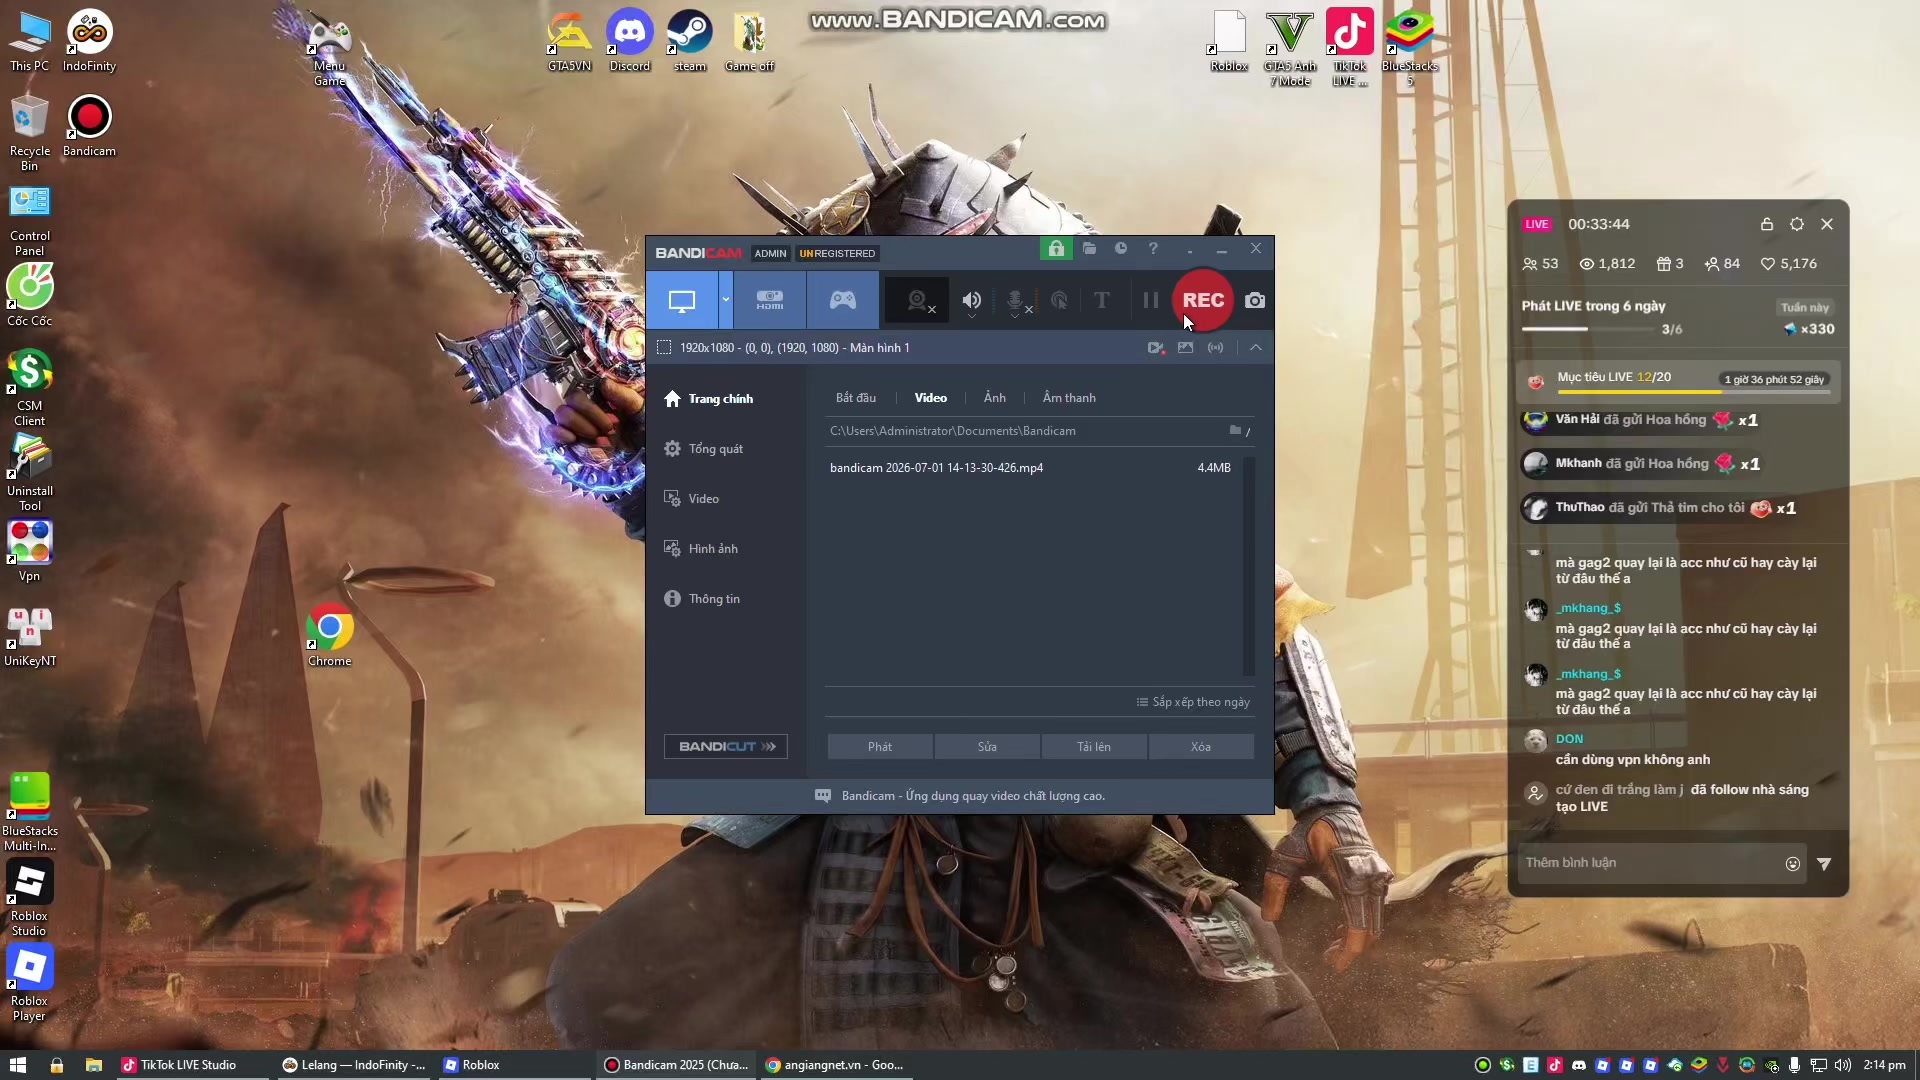Open the emoji picker in comment box
The image size is (1920, 1080).
tap(1793, 864)
